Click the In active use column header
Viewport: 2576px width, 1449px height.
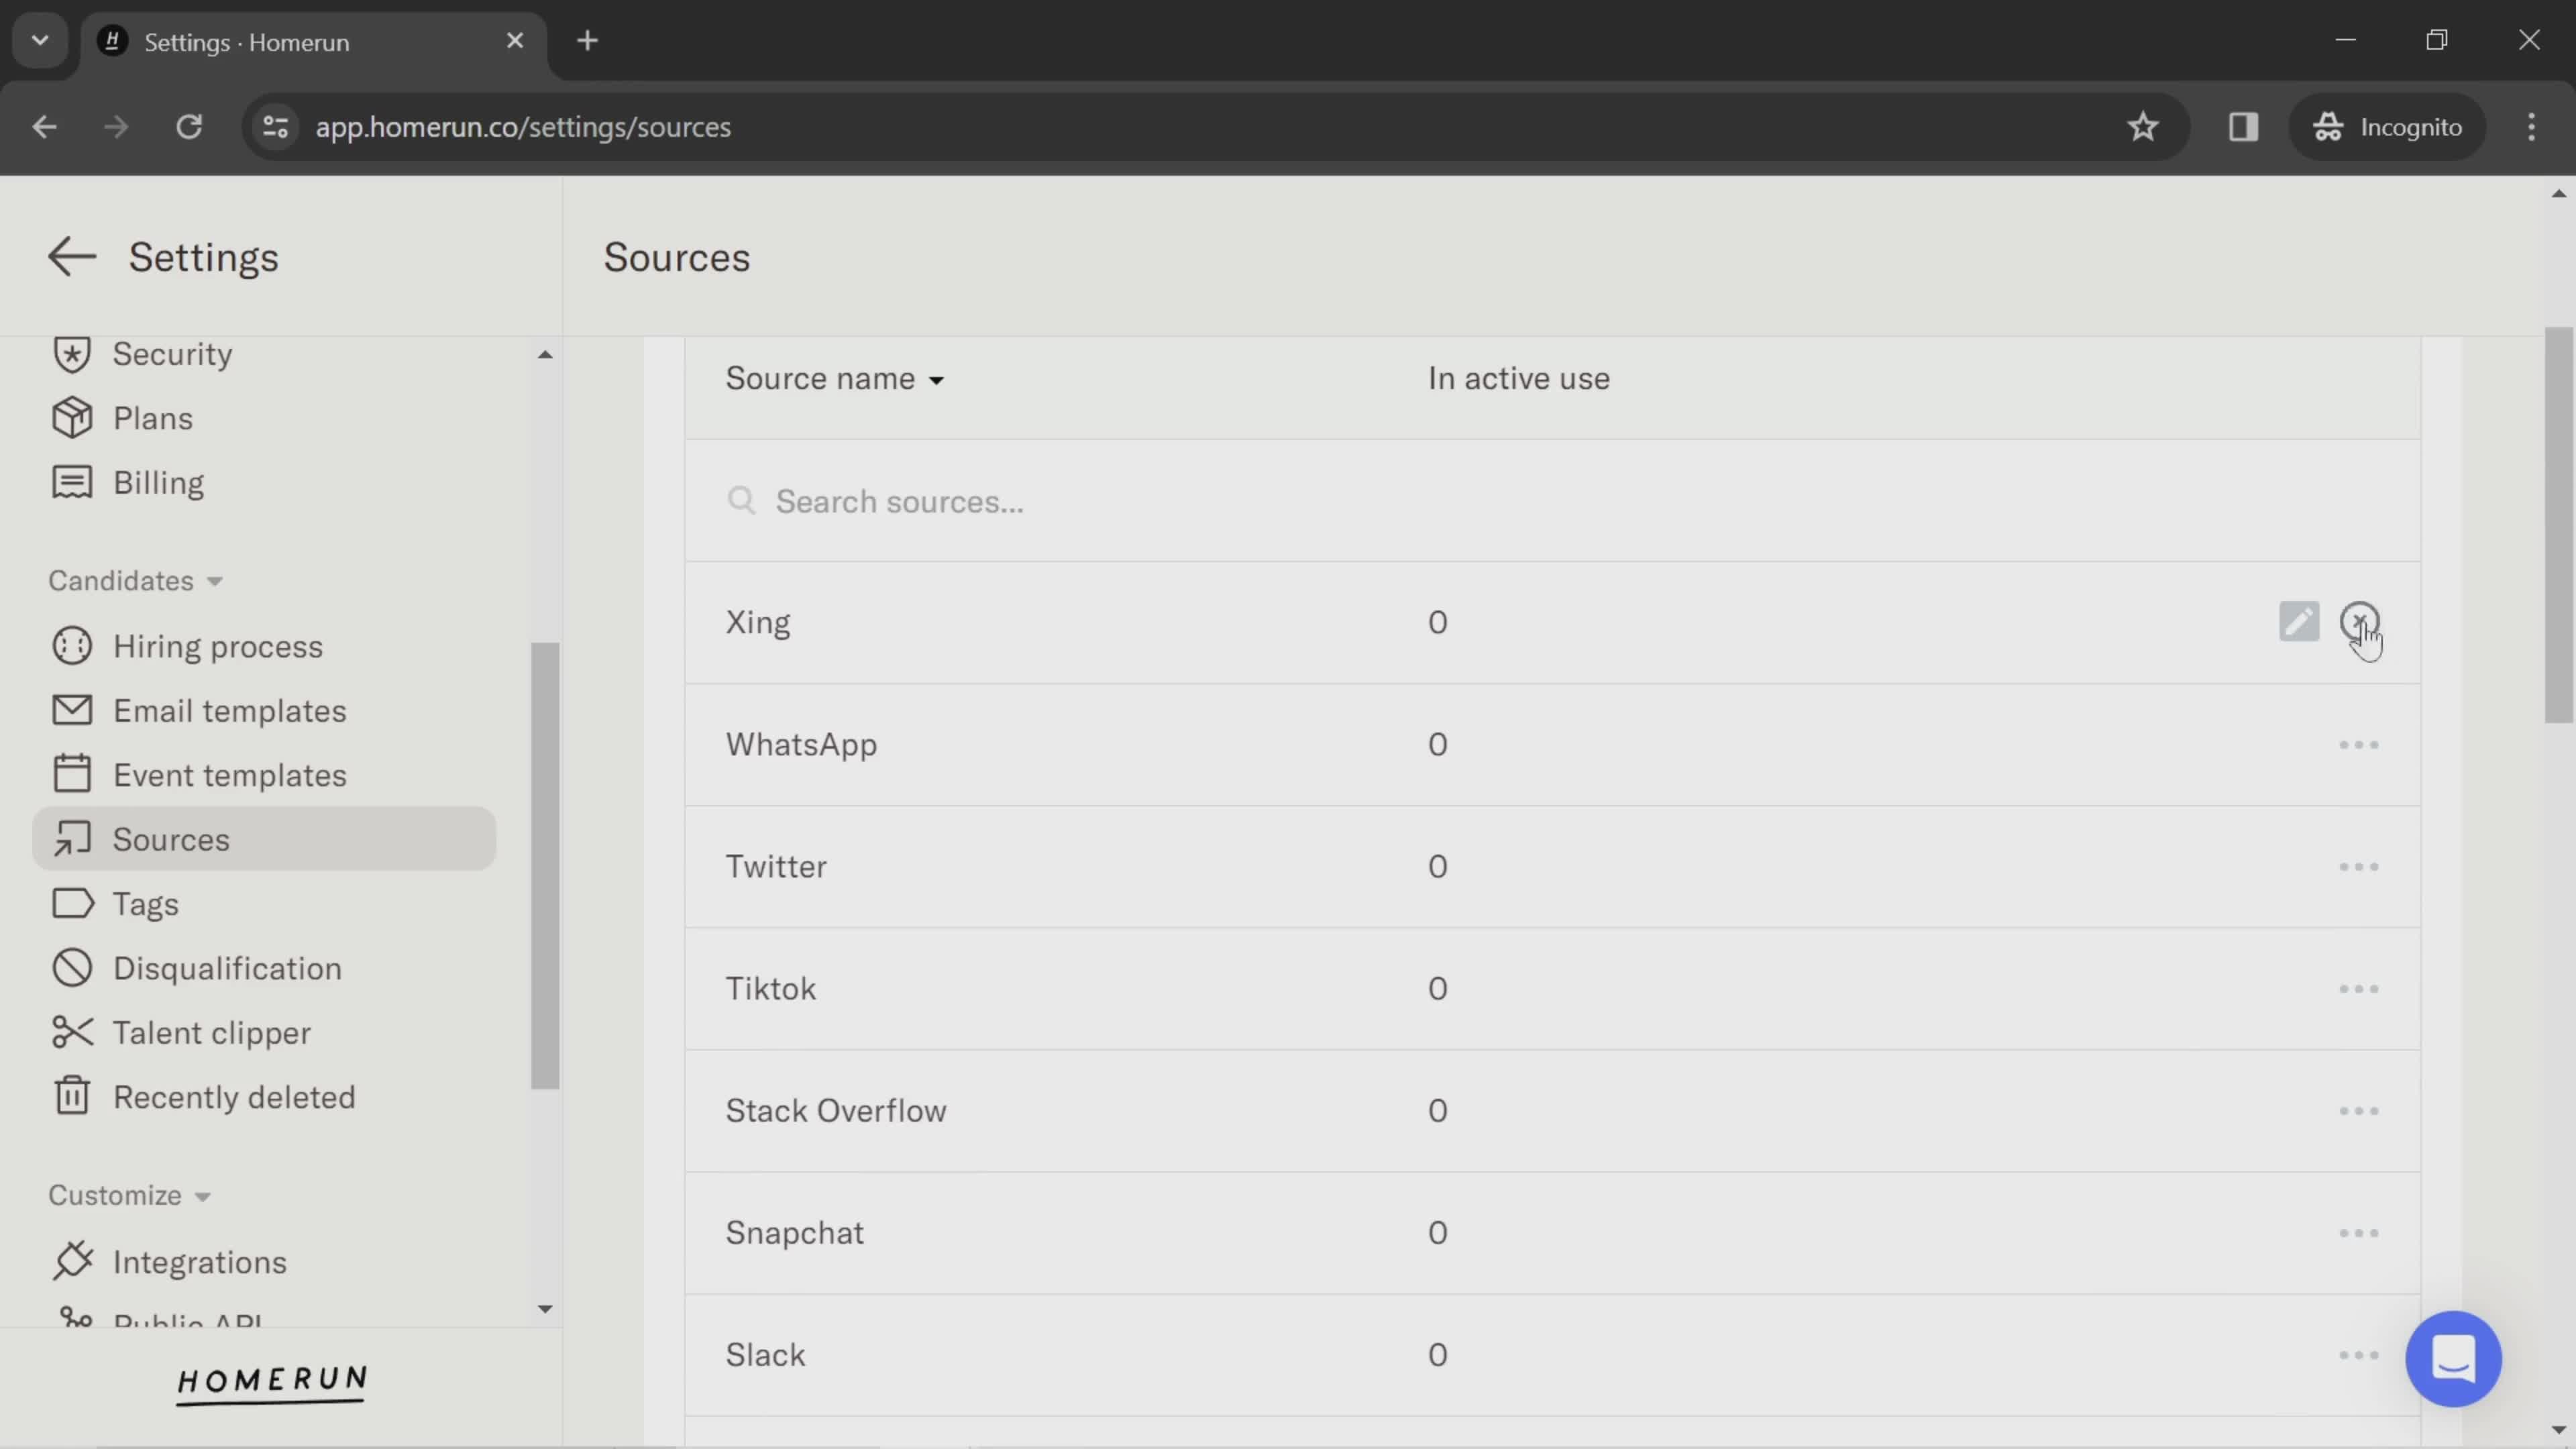[1518, 378]
